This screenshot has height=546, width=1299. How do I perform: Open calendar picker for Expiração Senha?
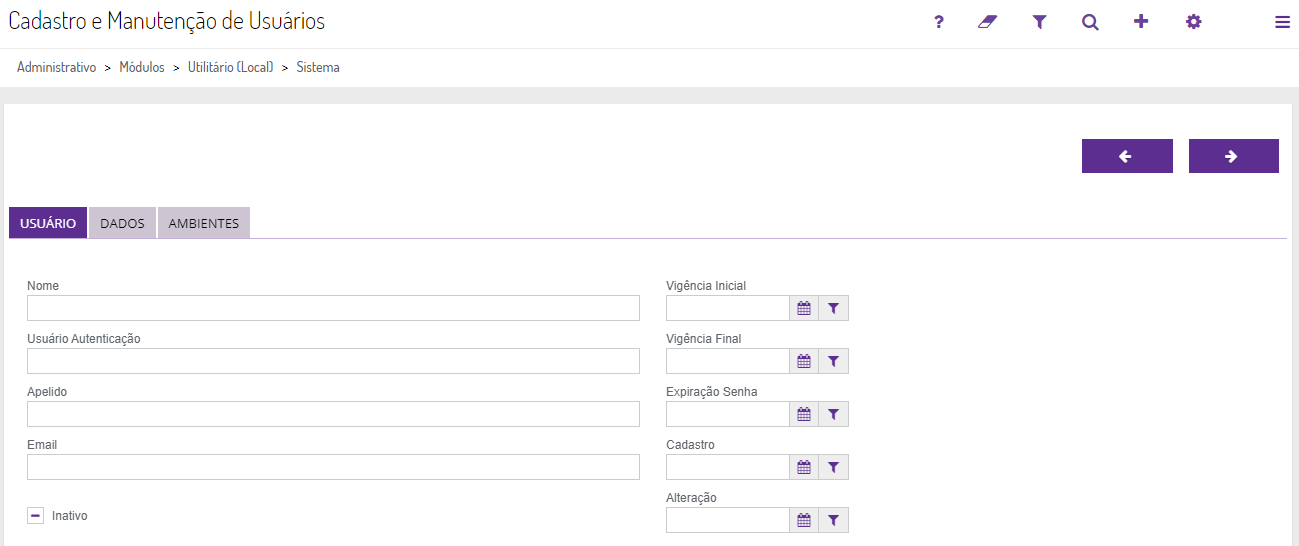click(803, 414)
